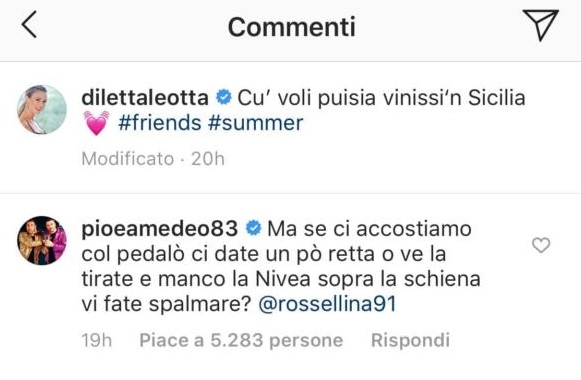Open pioeamedeo83's profile picture
Viewport: 581px width, 380px height.
click(x=42, y=240)
